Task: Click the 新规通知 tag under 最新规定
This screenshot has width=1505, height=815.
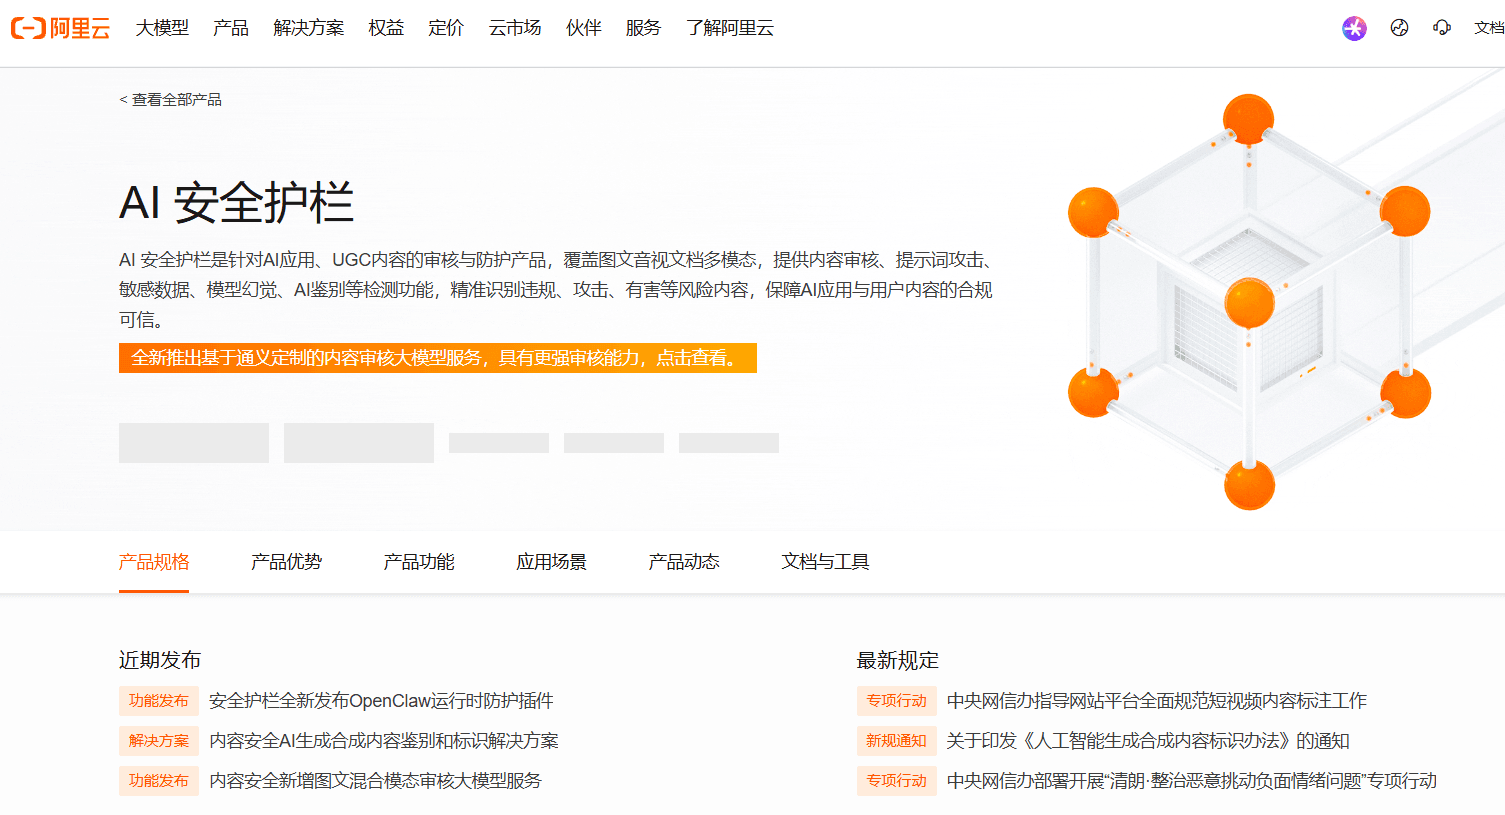Action: (x=897, y=741)
